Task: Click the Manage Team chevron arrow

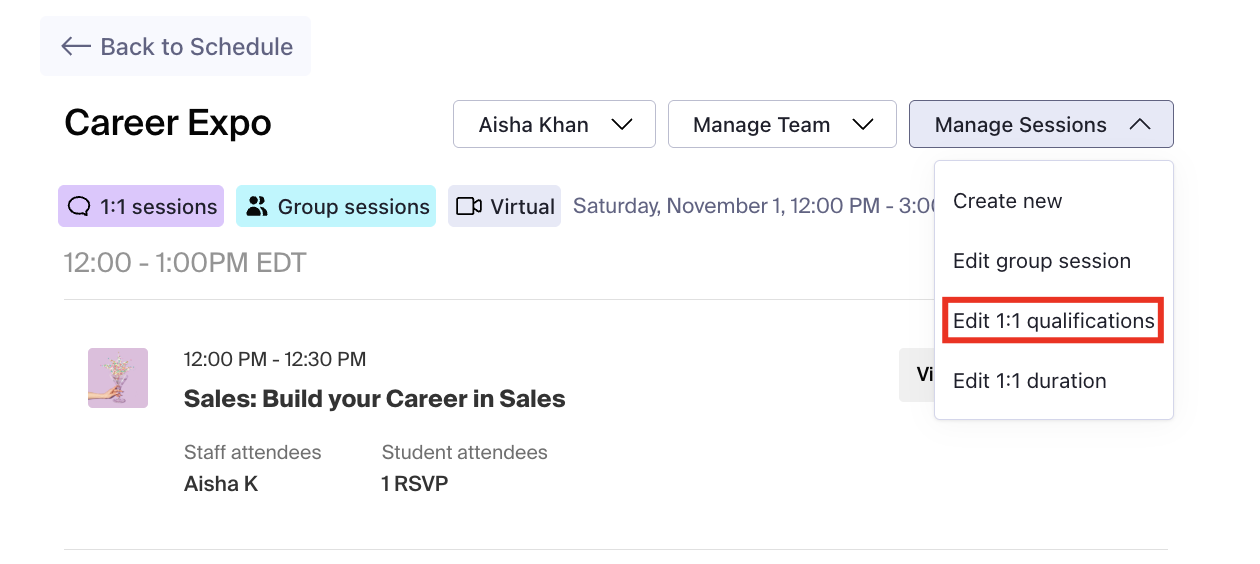Action: pyautogui.click(x=863, y=125)
